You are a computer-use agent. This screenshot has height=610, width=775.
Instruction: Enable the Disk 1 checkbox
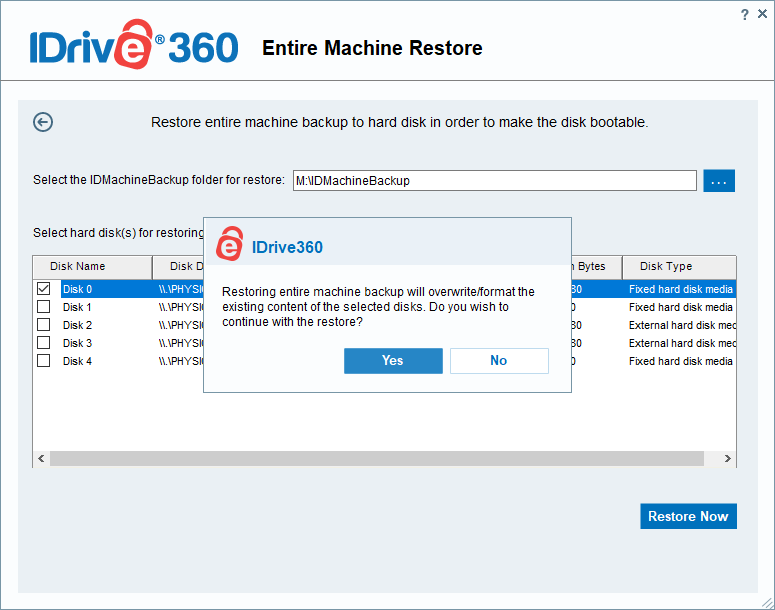[44, 307]
